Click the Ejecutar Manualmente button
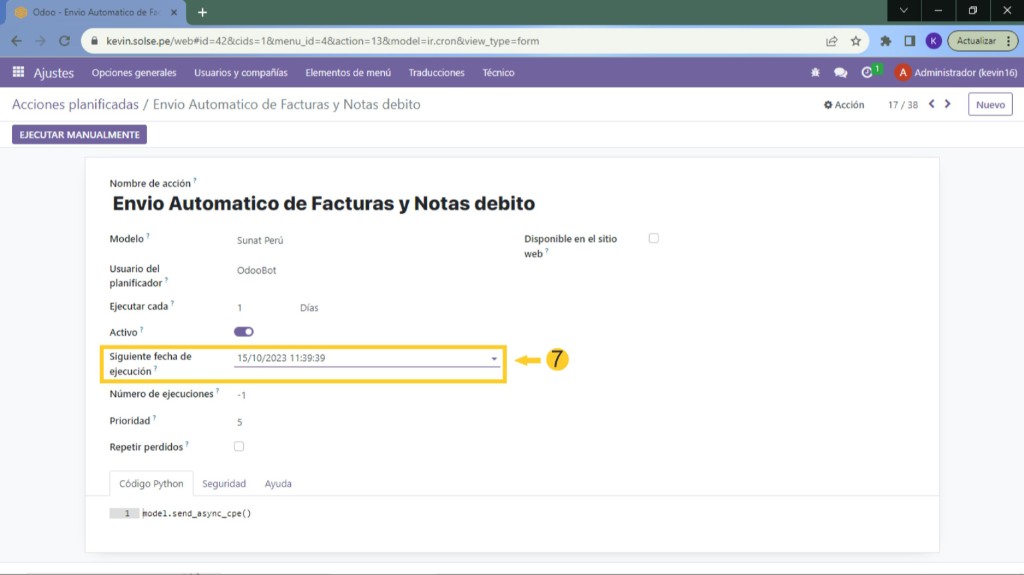 point(79,134)
